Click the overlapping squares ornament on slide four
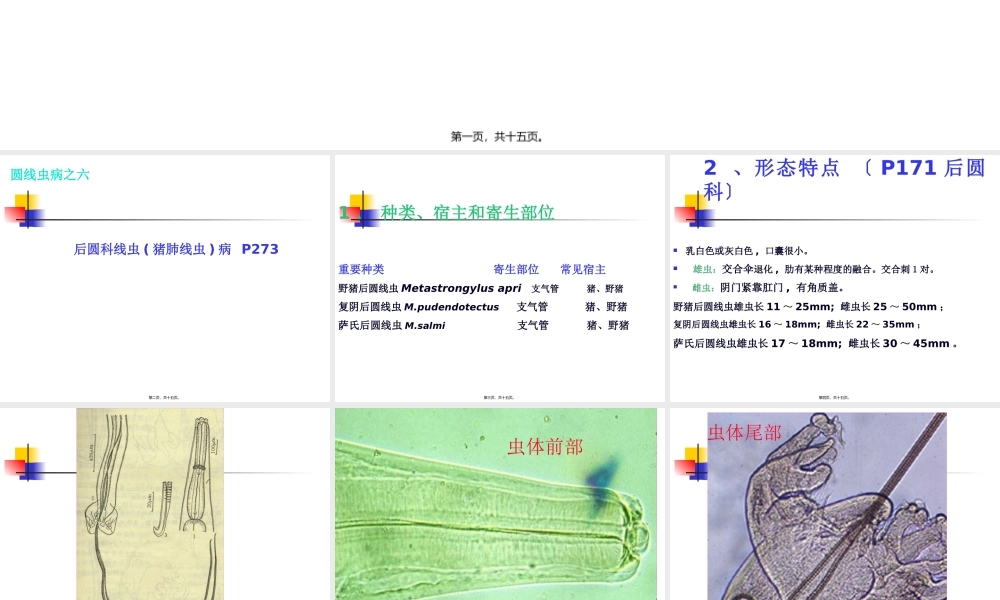 coord(27,465)
